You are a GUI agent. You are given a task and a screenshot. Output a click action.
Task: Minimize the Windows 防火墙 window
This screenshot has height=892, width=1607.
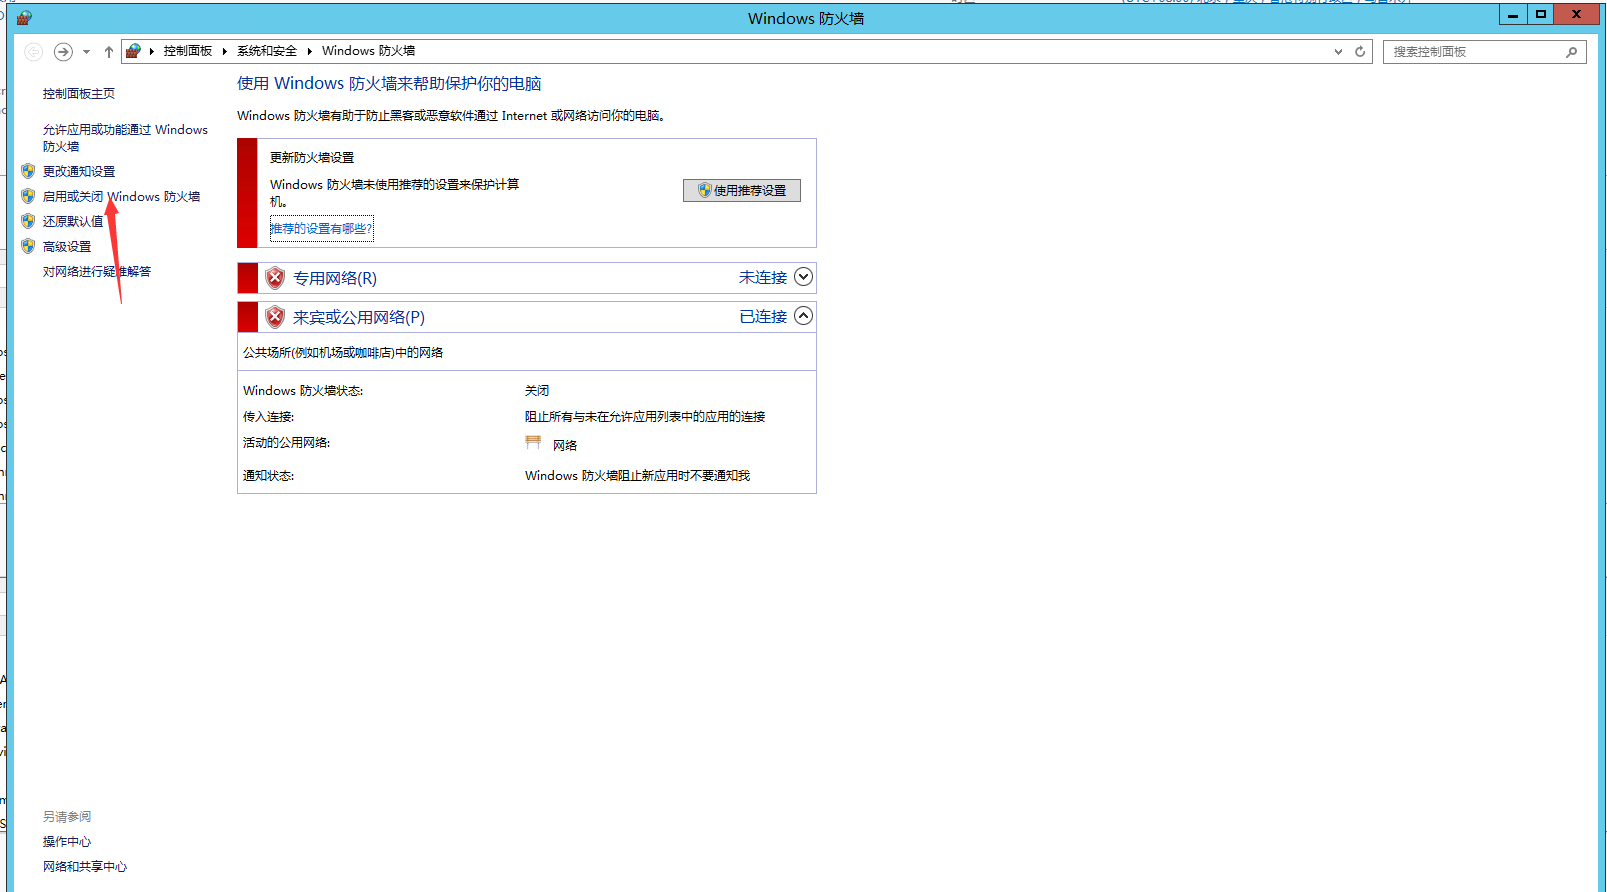tap(1513, 14)
